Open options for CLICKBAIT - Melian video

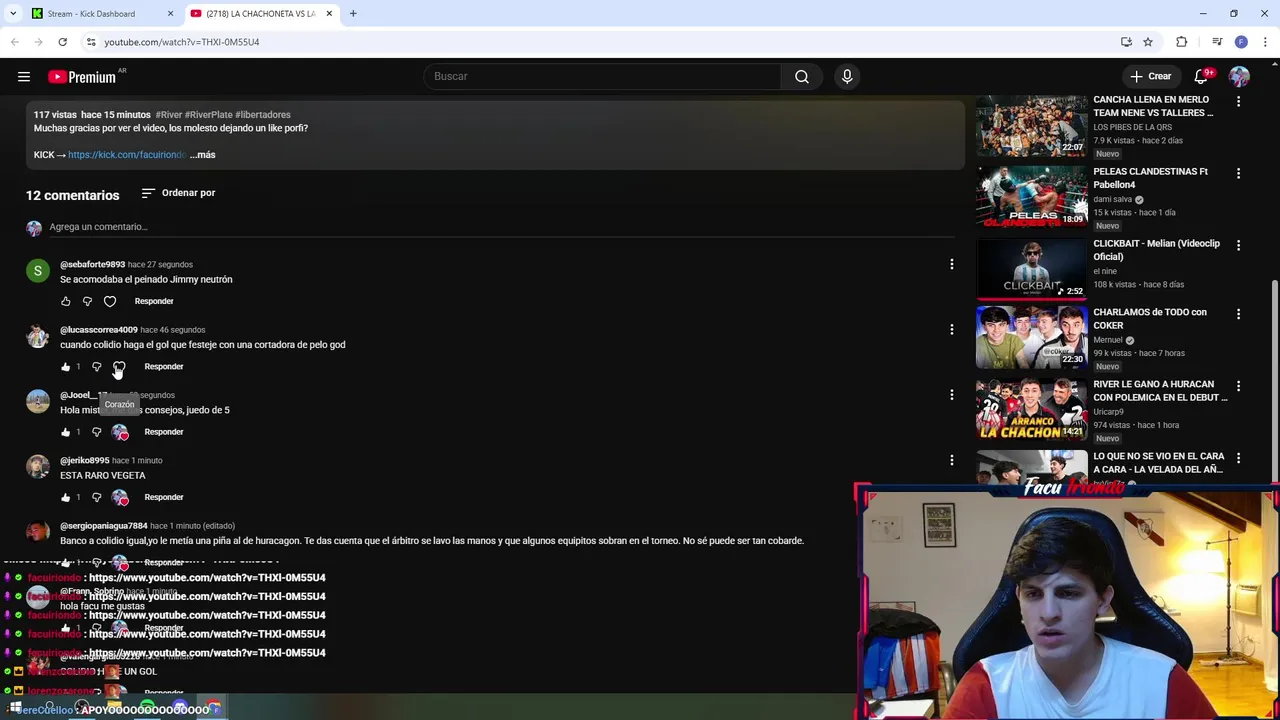pyautogui.click(x=1238, y=245)
